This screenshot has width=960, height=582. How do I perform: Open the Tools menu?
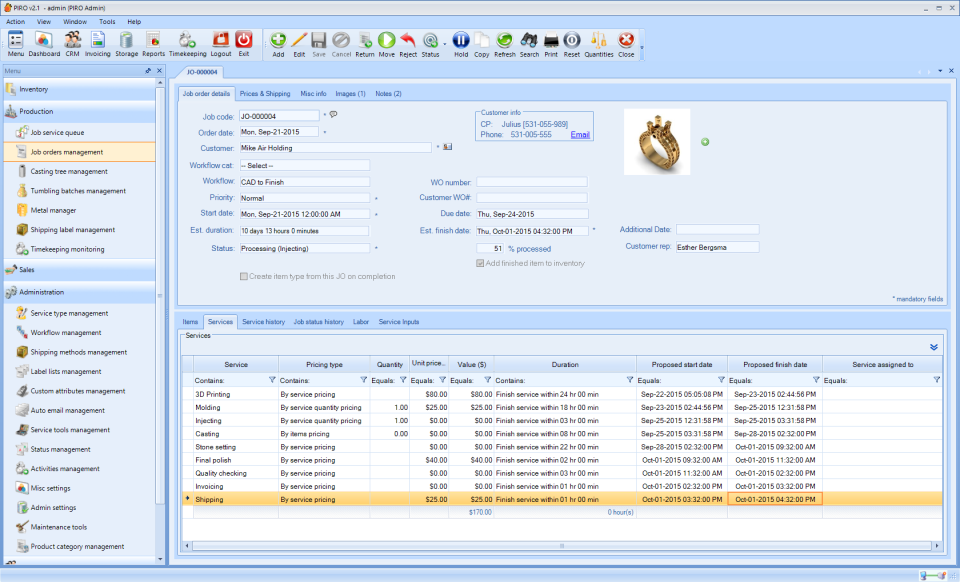[x=107, y=21]
